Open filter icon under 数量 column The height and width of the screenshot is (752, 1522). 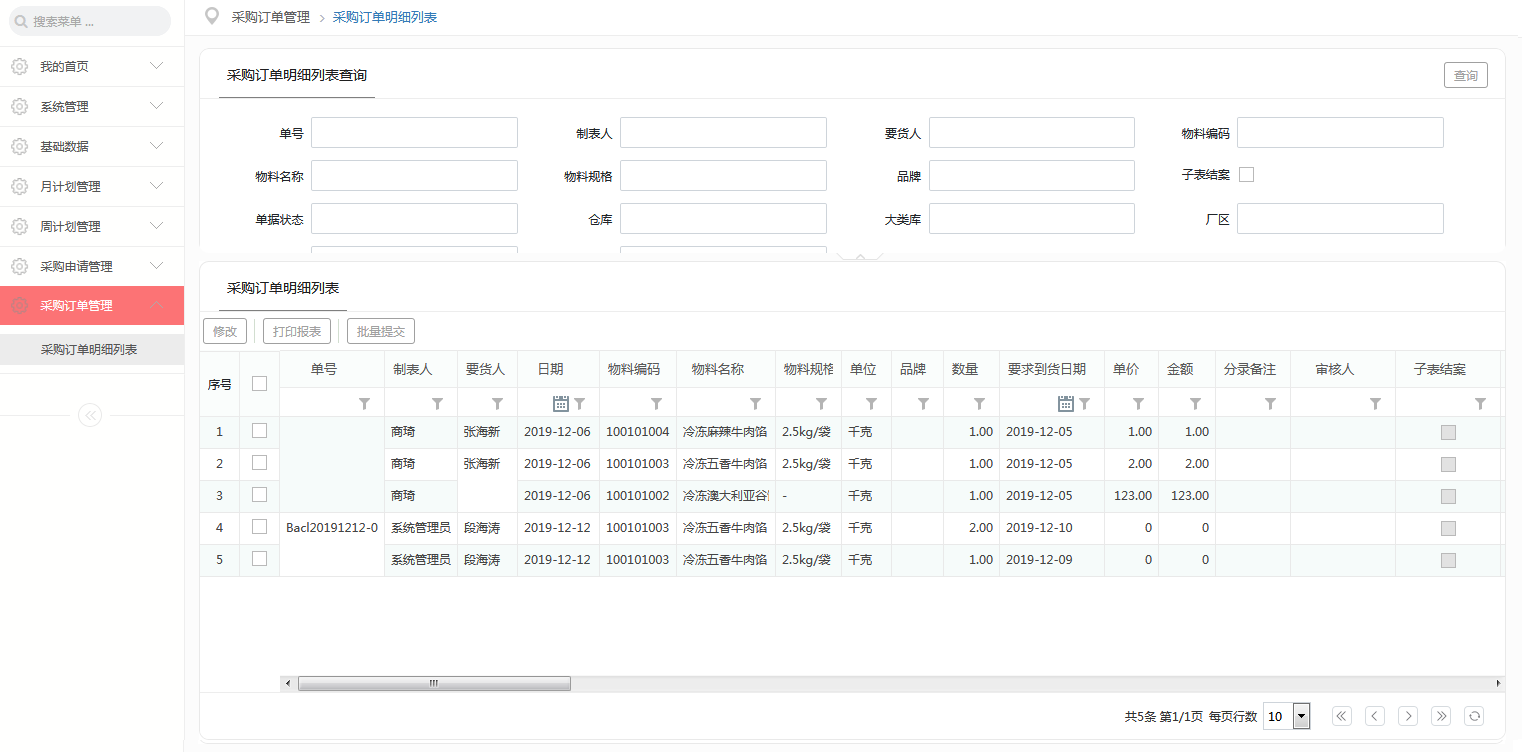979,403
